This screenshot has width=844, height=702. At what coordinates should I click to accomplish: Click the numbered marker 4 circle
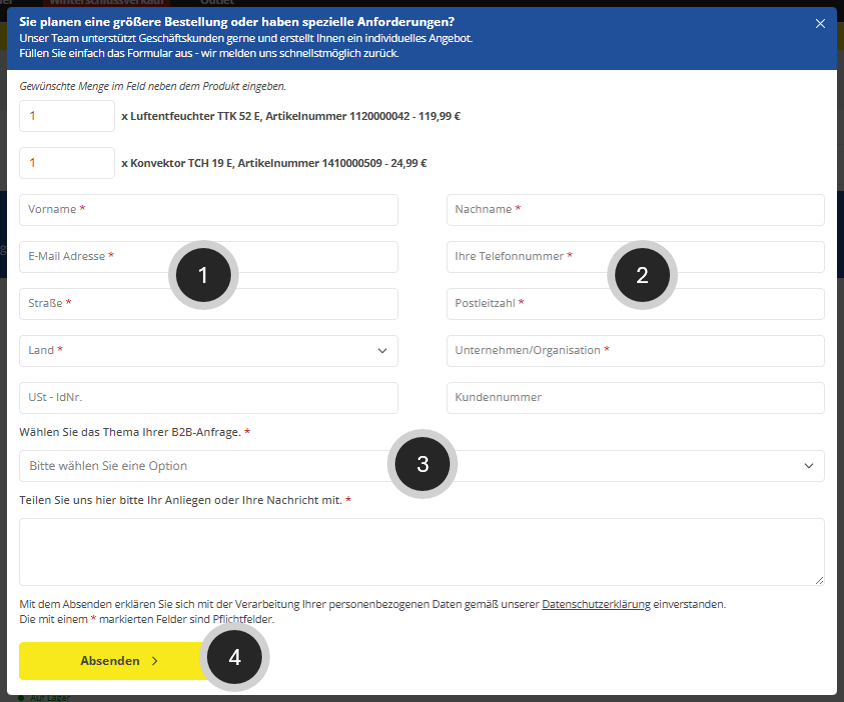pyautogui.click(x=235, y=658)
